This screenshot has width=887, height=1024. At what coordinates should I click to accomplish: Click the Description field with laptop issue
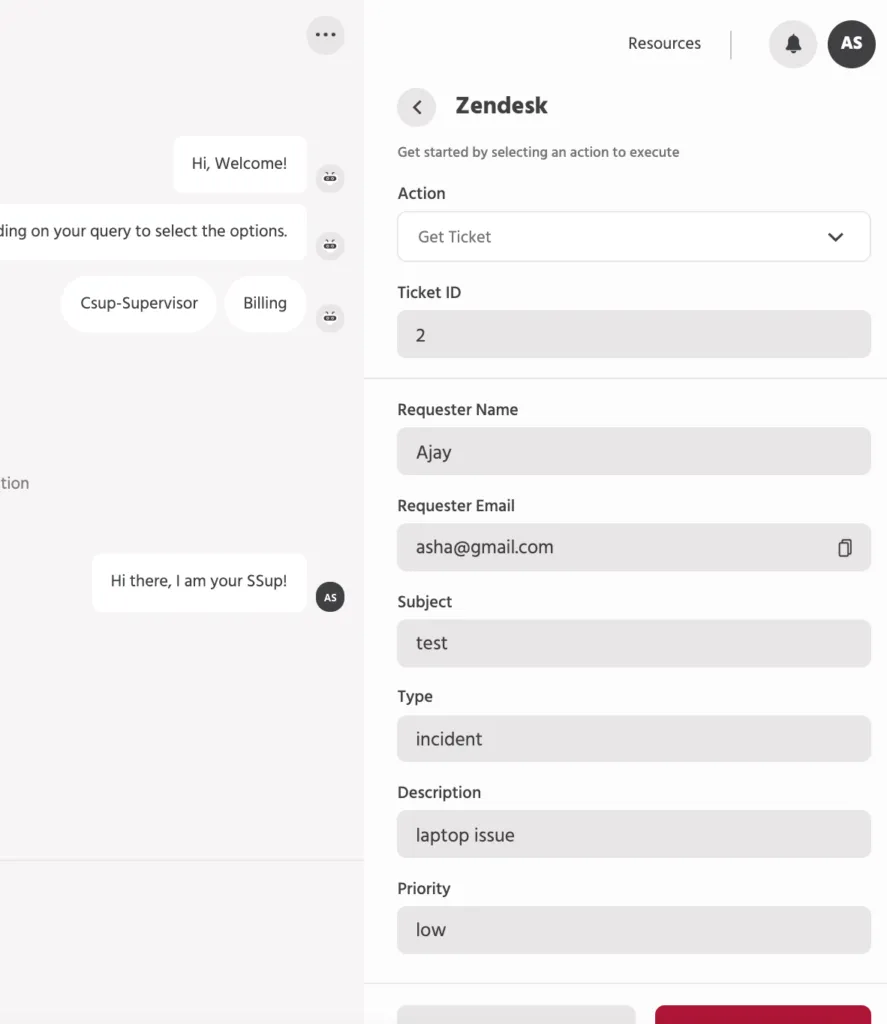coord(634,834)
